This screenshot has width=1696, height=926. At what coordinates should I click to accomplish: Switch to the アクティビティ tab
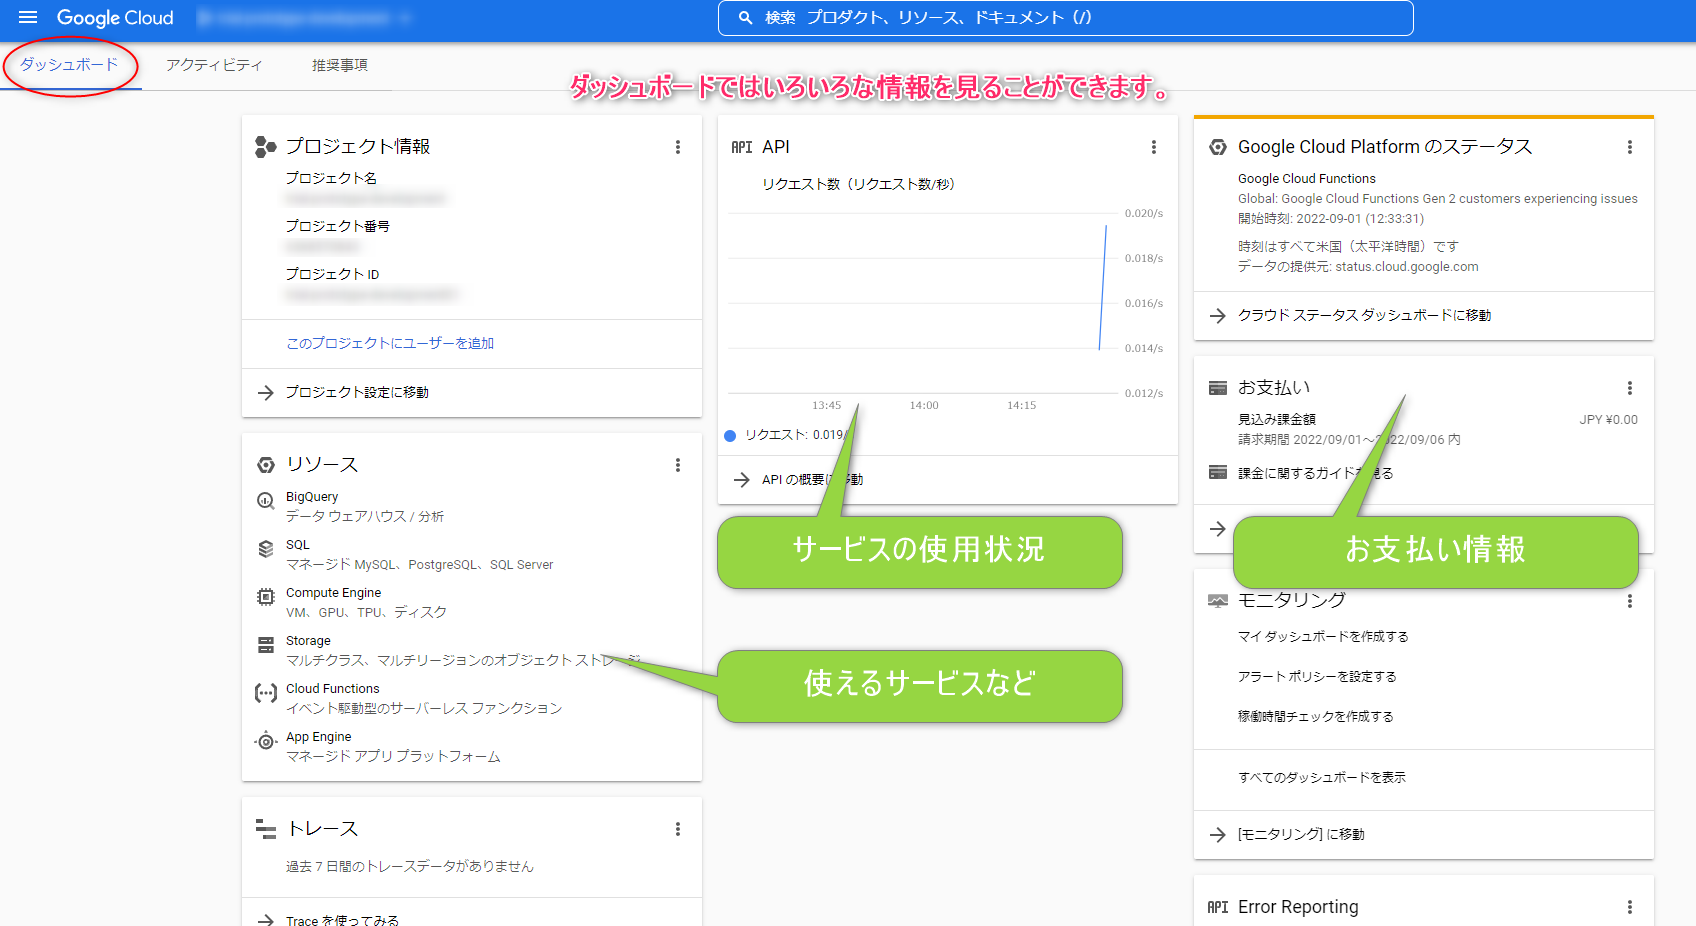tap(214, 64)
